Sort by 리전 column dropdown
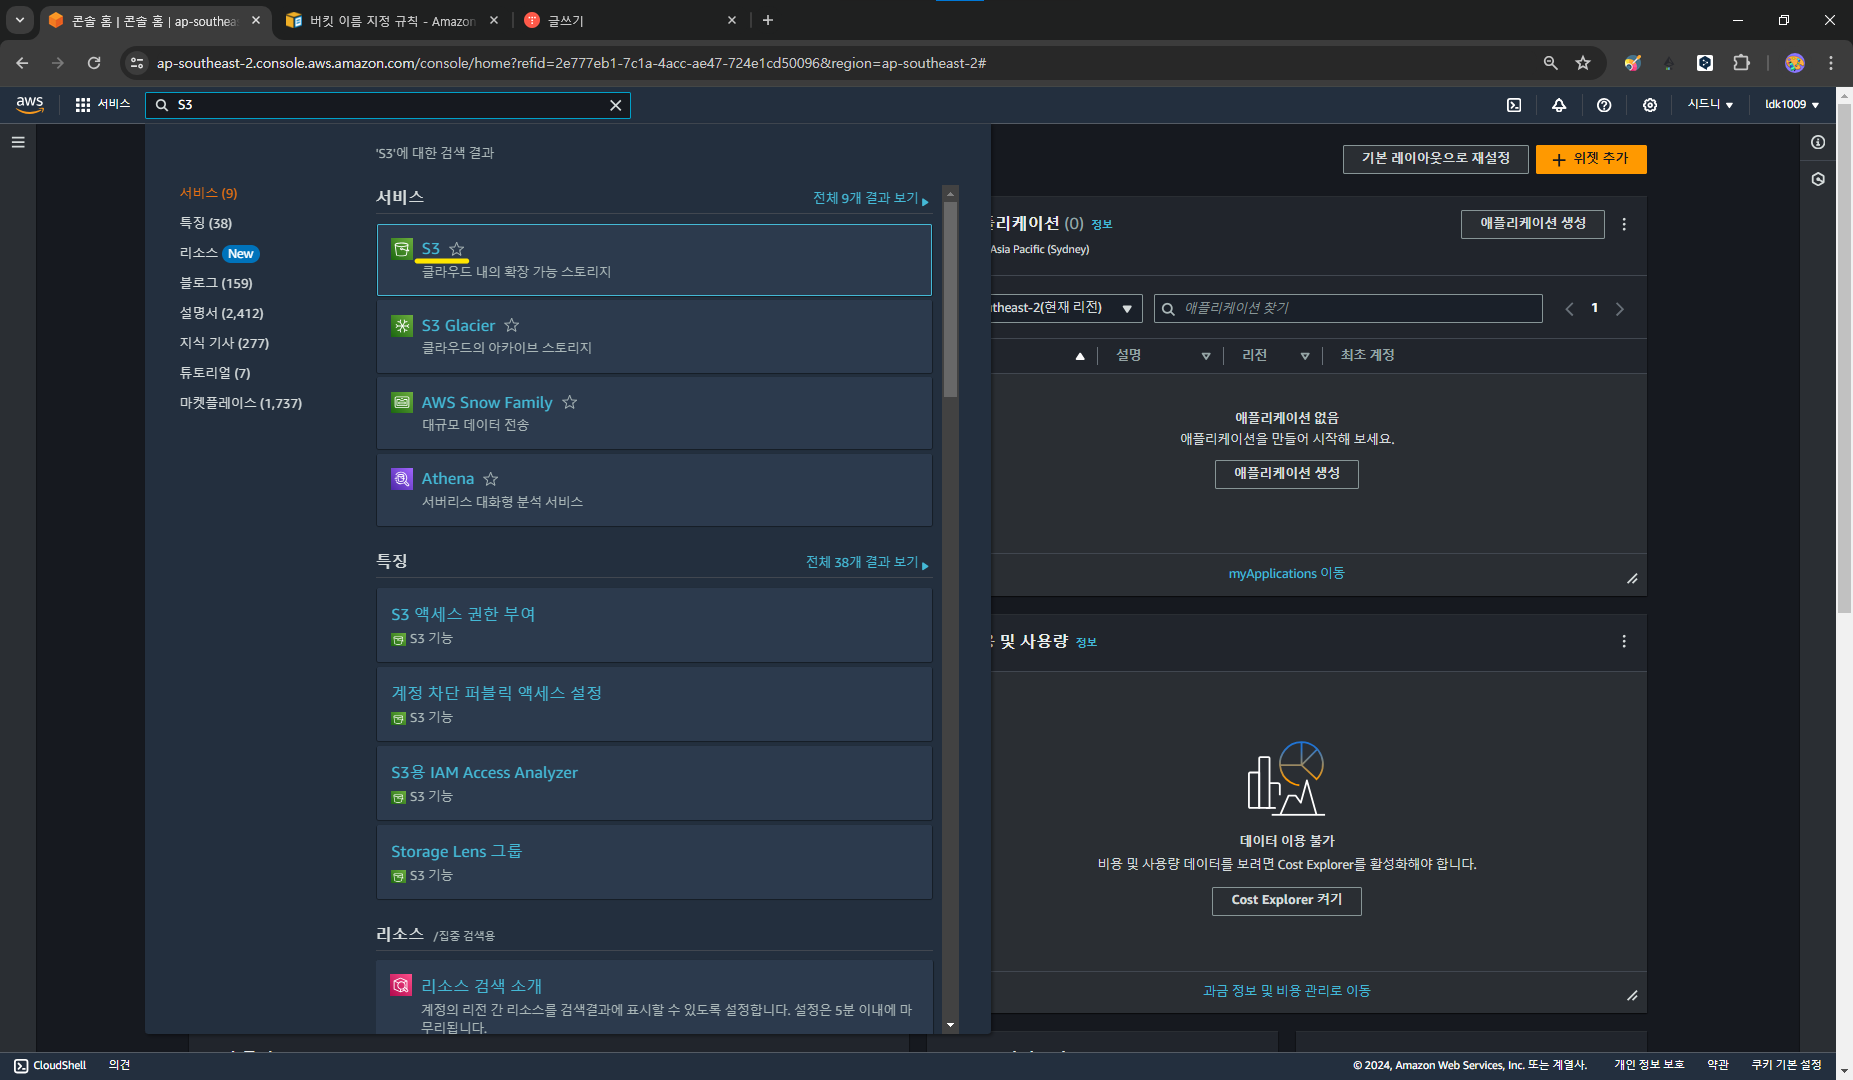Viewport: 1853px width, 1080px height. 1305,356
